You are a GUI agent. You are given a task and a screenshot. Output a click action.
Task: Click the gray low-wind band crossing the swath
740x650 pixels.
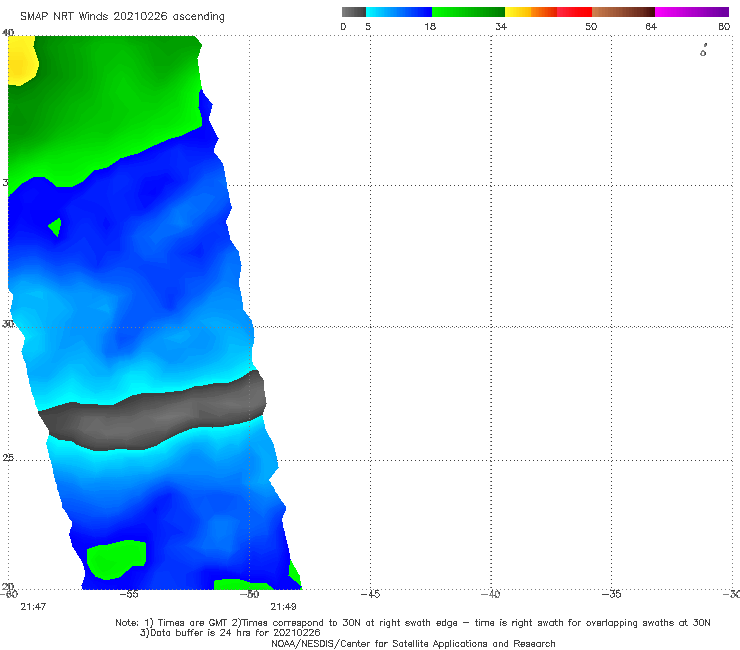coord(153,413)
